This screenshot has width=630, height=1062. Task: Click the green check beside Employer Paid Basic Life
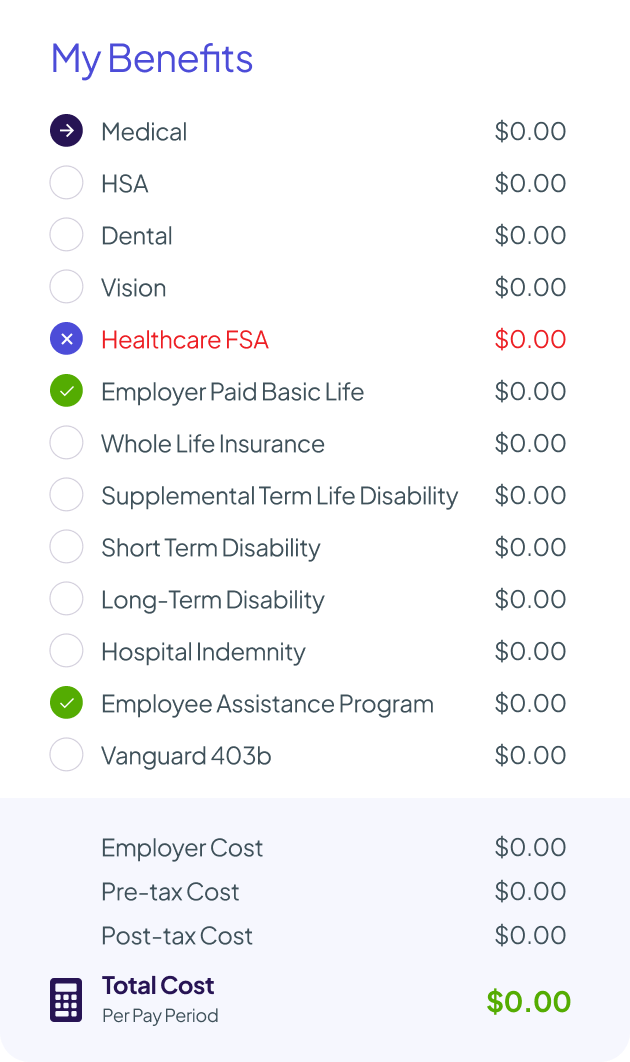pyautogui.click(x=66, y=392)
